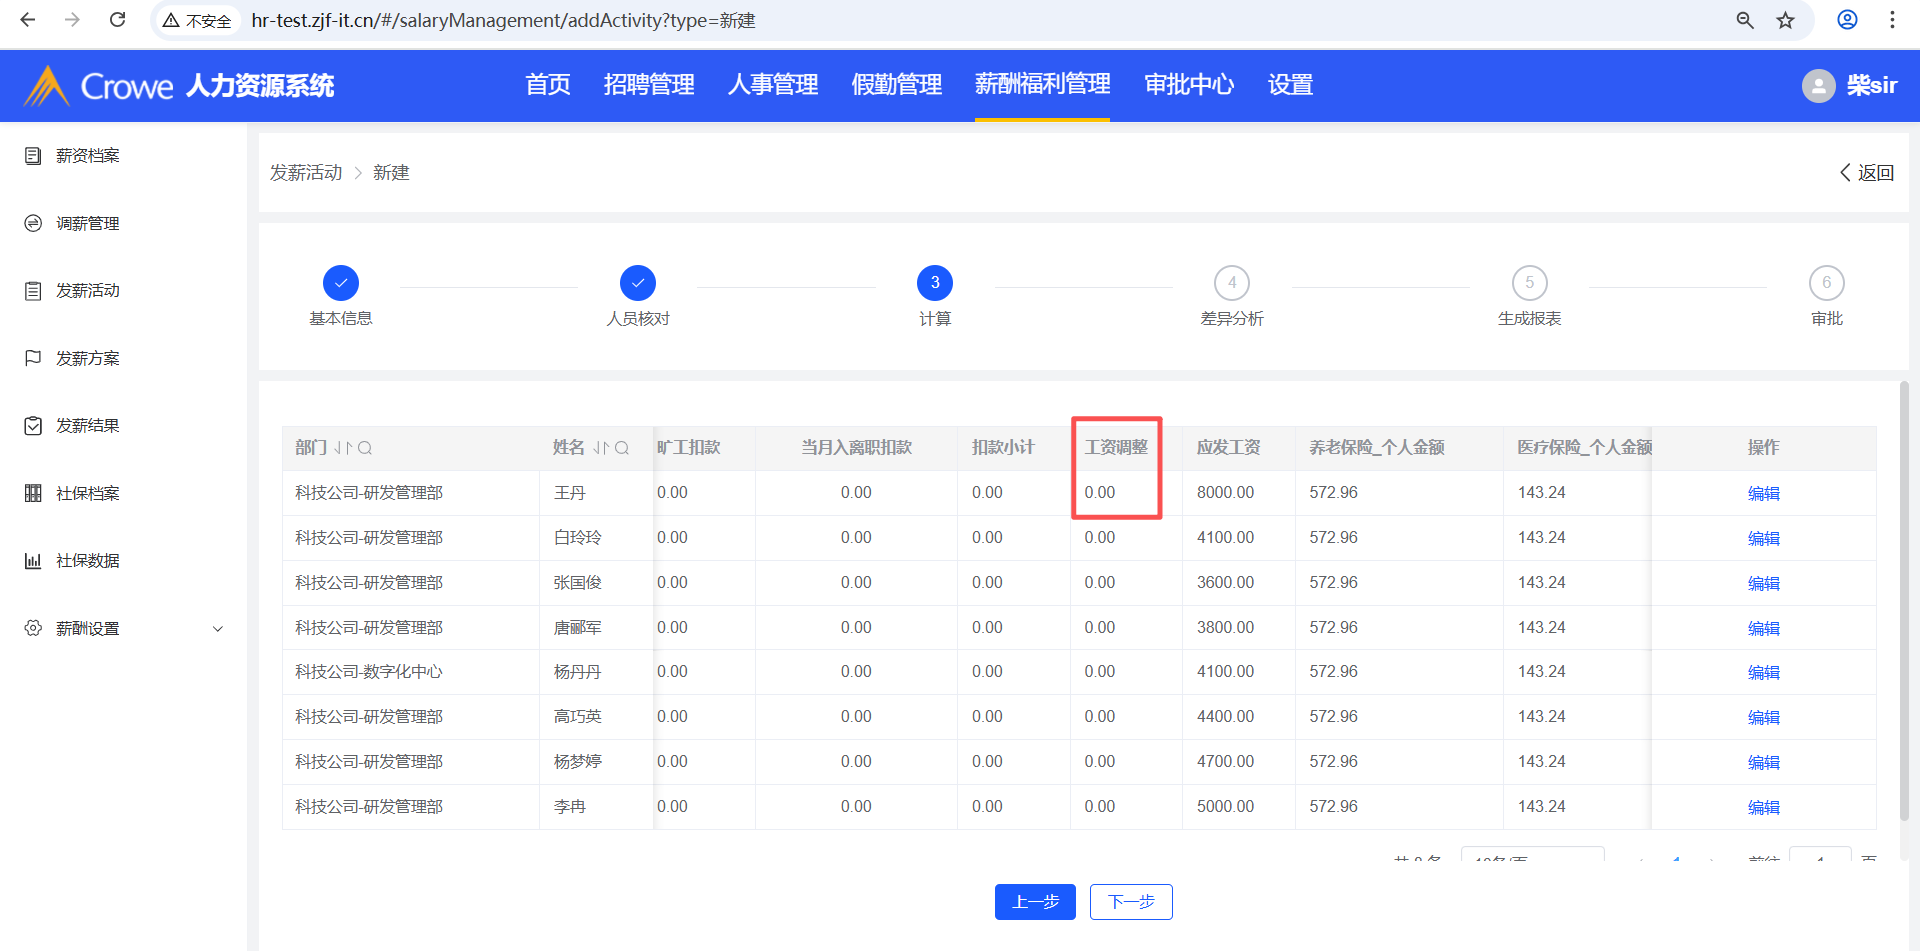This screenshot has width=1920, height=951.
Task: Click the 基本信息 completed step circle
Action: pos(341,283)
